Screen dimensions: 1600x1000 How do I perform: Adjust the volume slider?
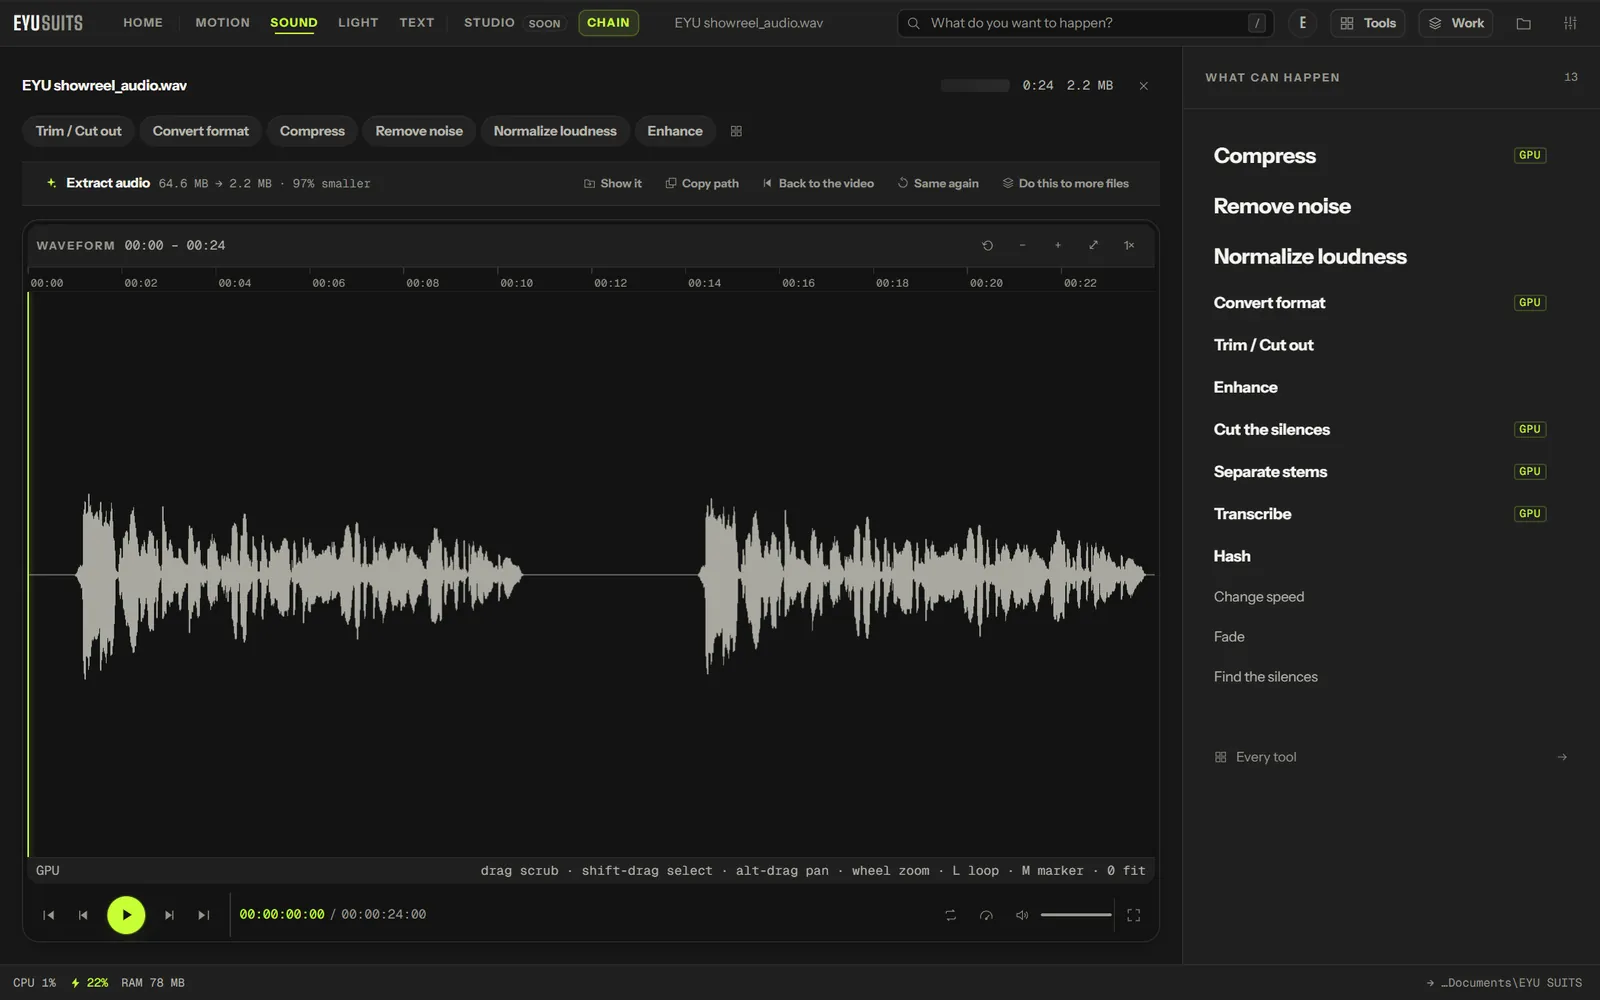[x=1076, y=915]
